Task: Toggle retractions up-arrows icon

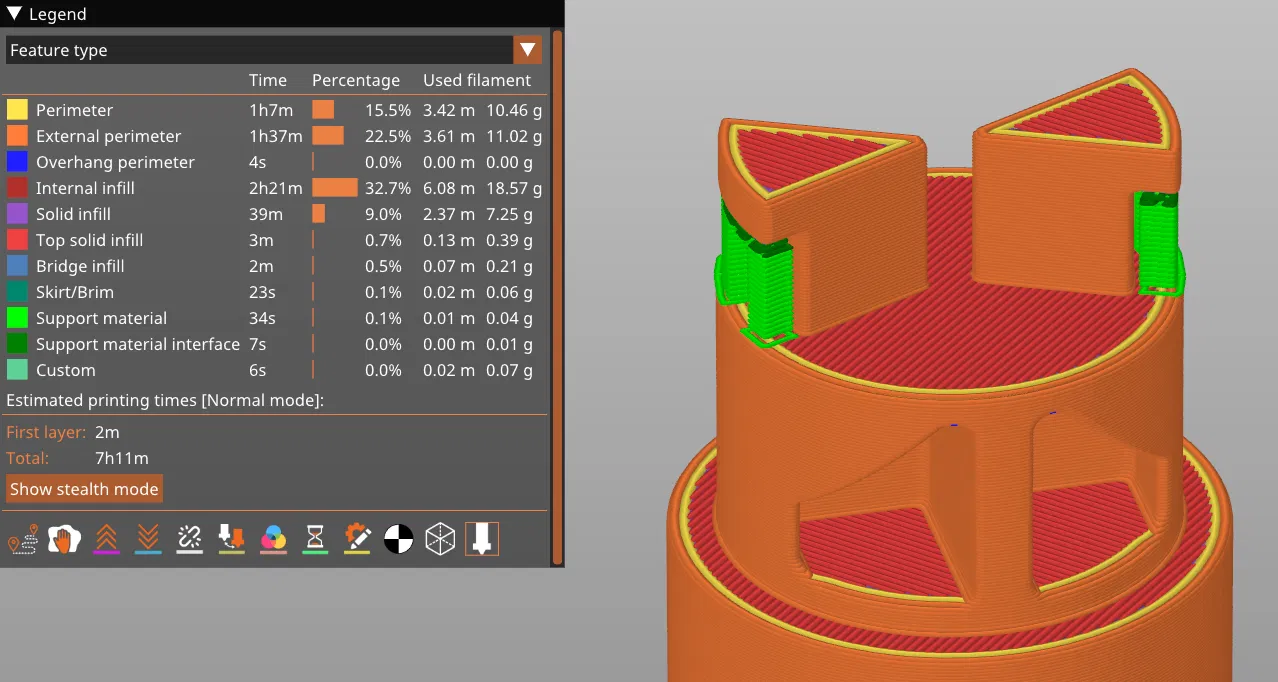Action: [106, 540]
